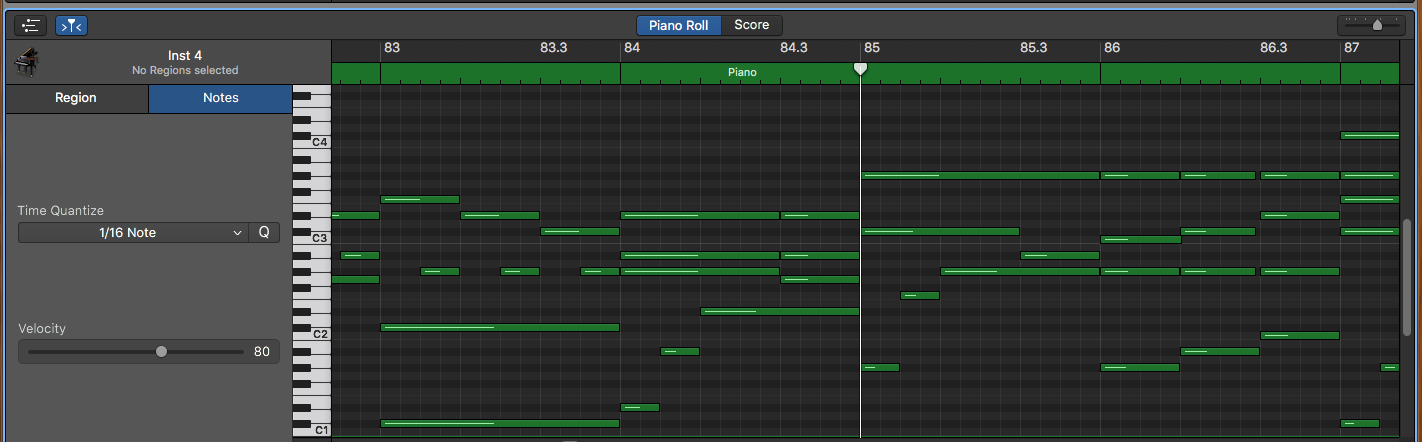The height and width of the screenshot is (442, 1422).
Task: Switch to the Score view
Action: pyautogui.click(x=752, y=25)
